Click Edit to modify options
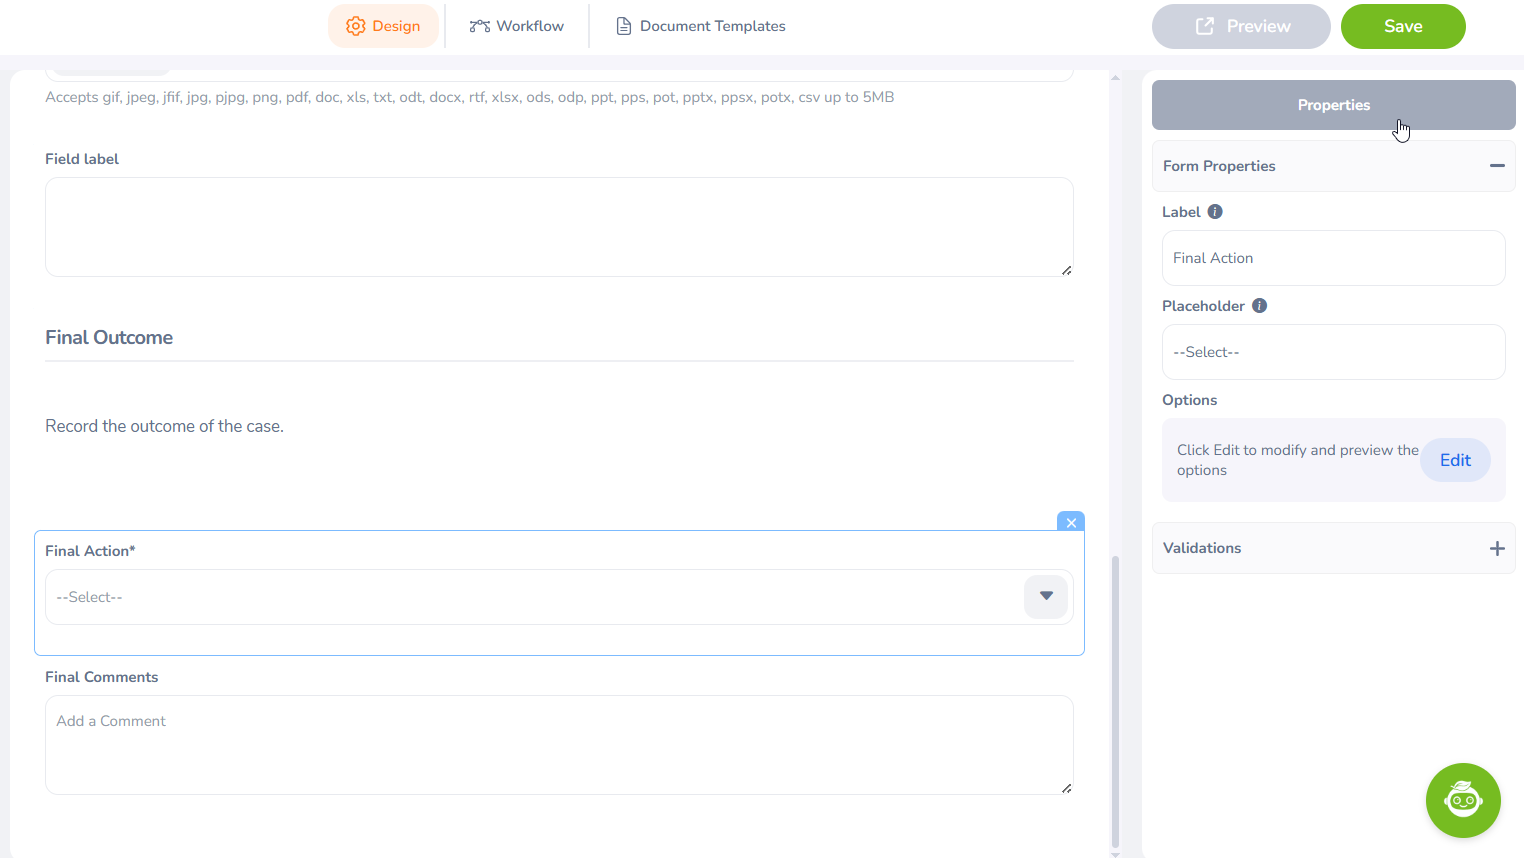 1454,460
